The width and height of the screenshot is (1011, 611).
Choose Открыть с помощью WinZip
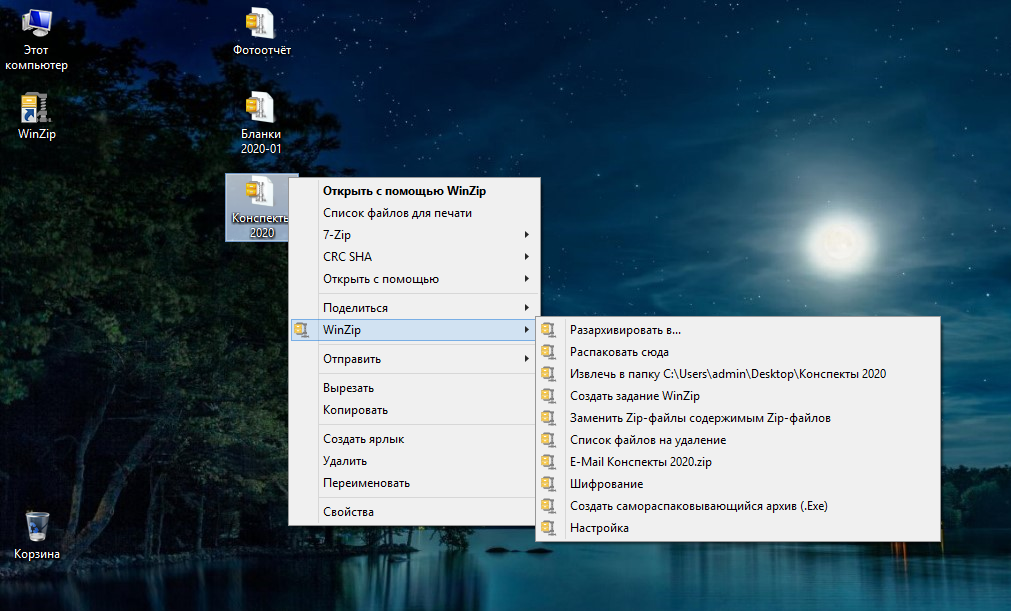click(x=413, y=191)
